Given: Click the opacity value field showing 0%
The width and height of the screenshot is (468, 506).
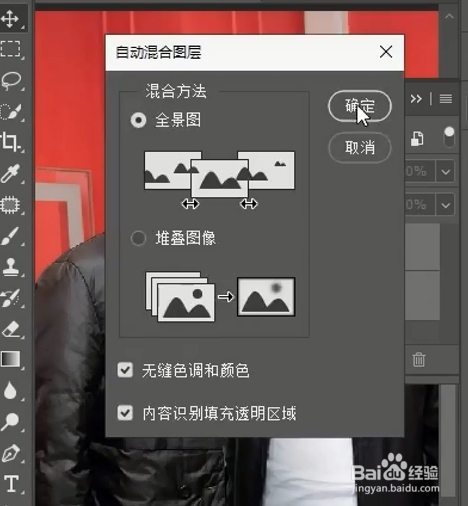Looking at the screenshot, I should 419,172.
